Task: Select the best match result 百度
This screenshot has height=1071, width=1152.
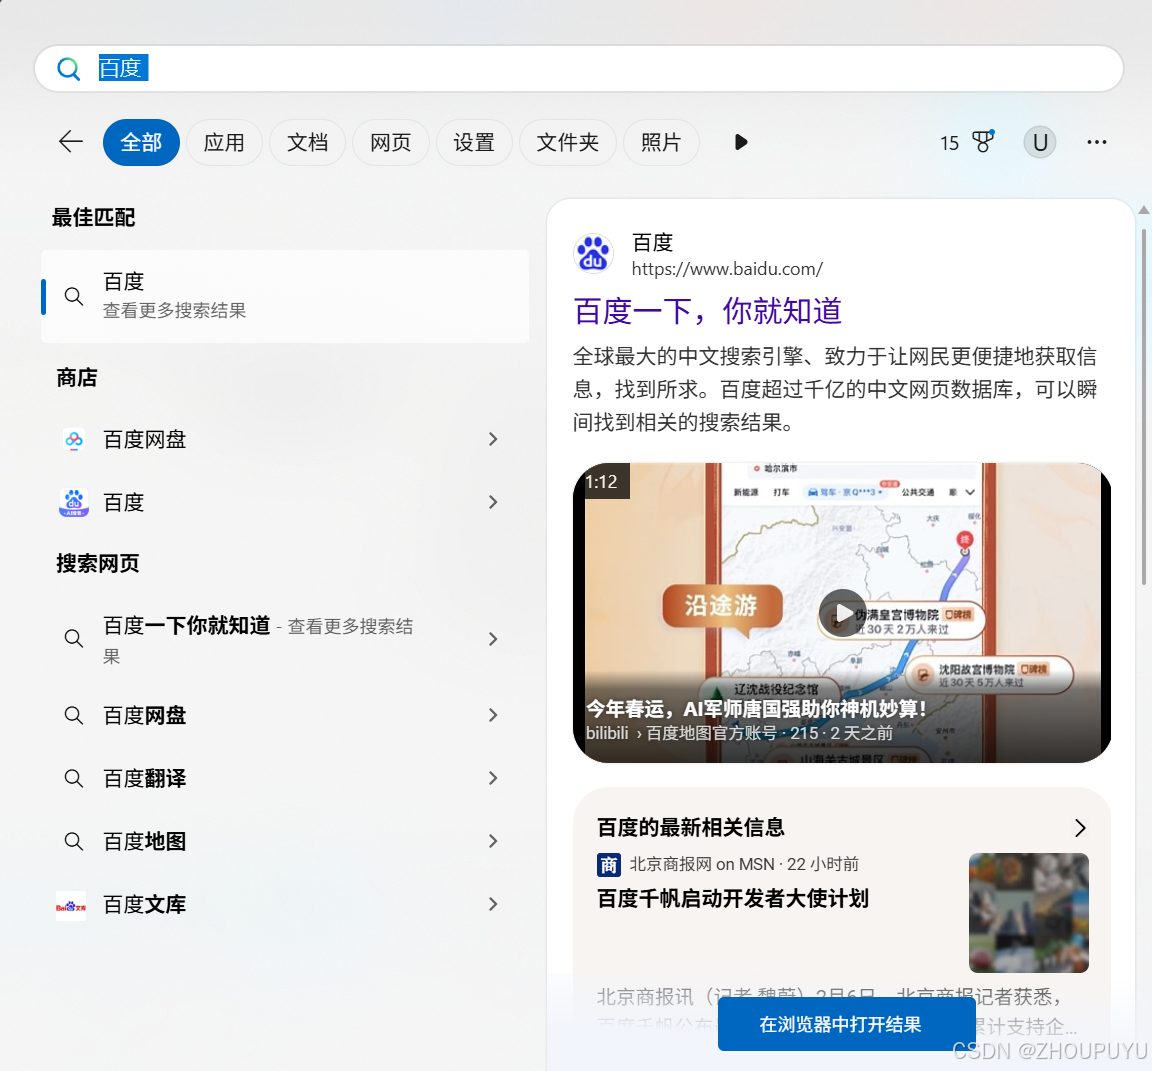Action: 285,296
